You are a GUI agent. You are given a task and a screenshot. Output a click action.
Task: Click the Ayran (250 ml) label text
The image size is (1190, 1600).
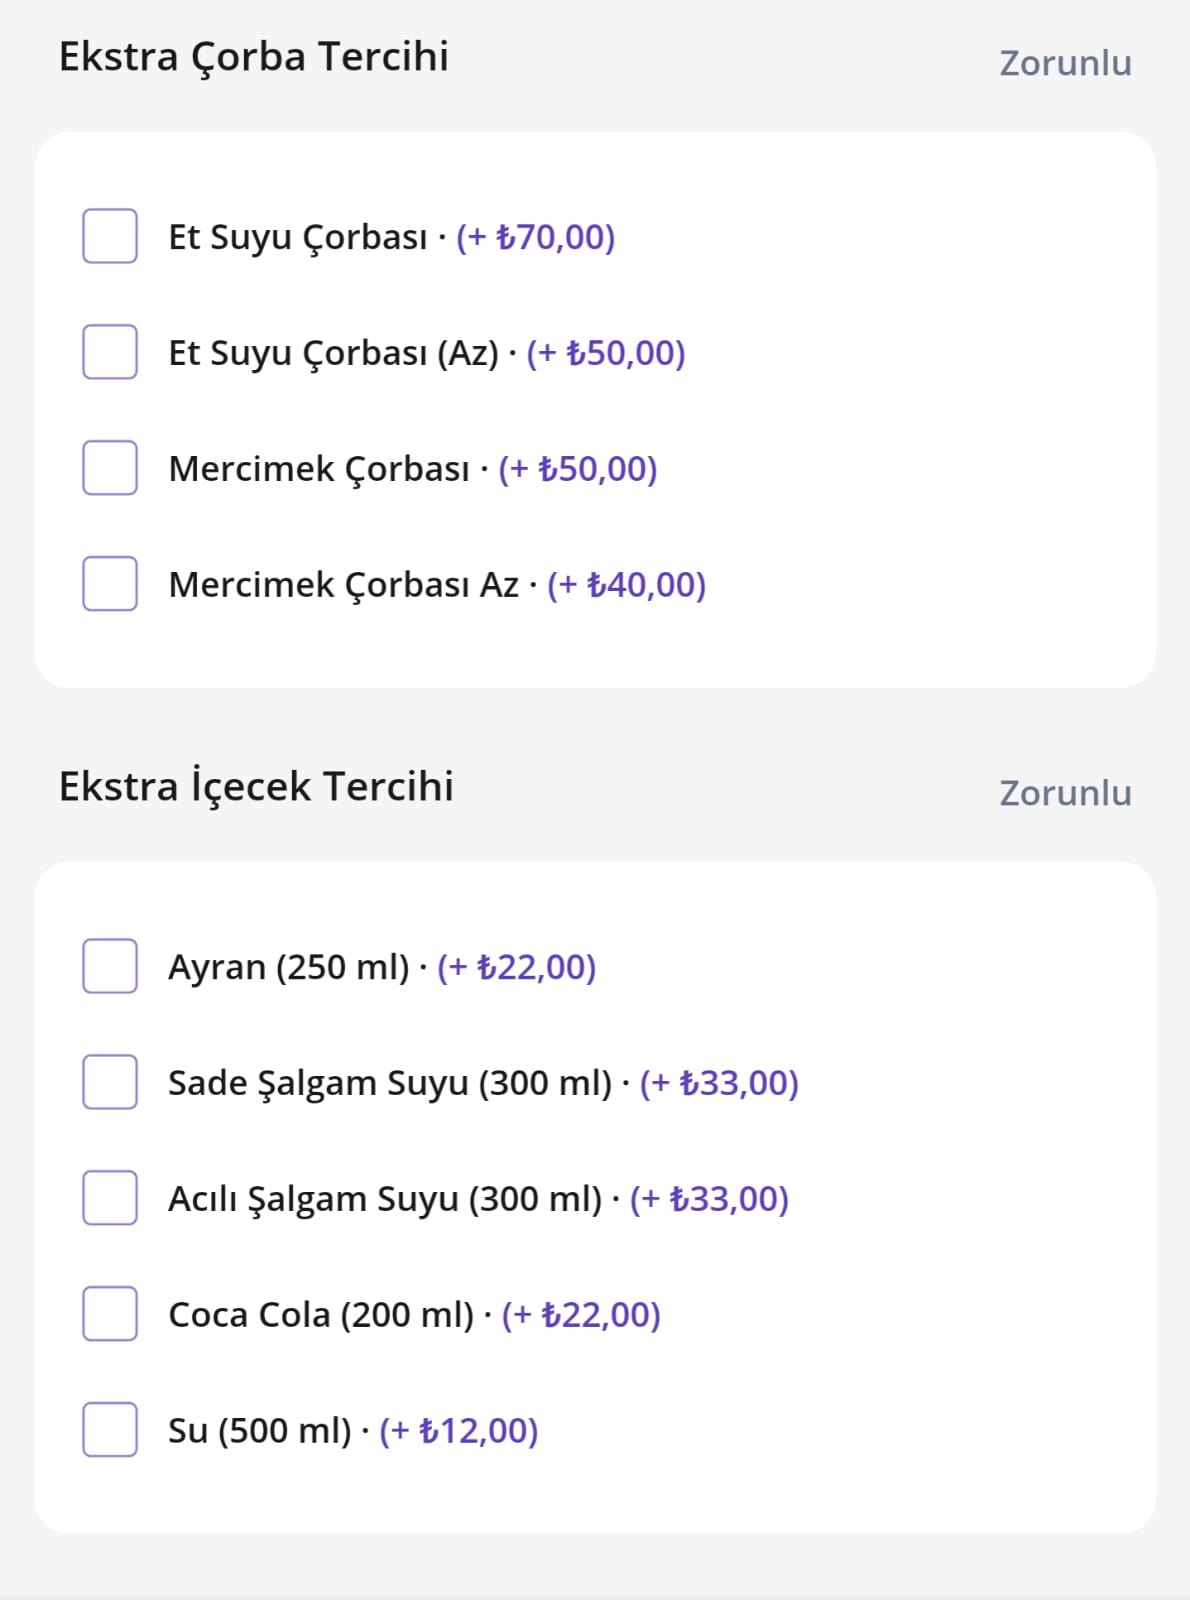point(288,967)
